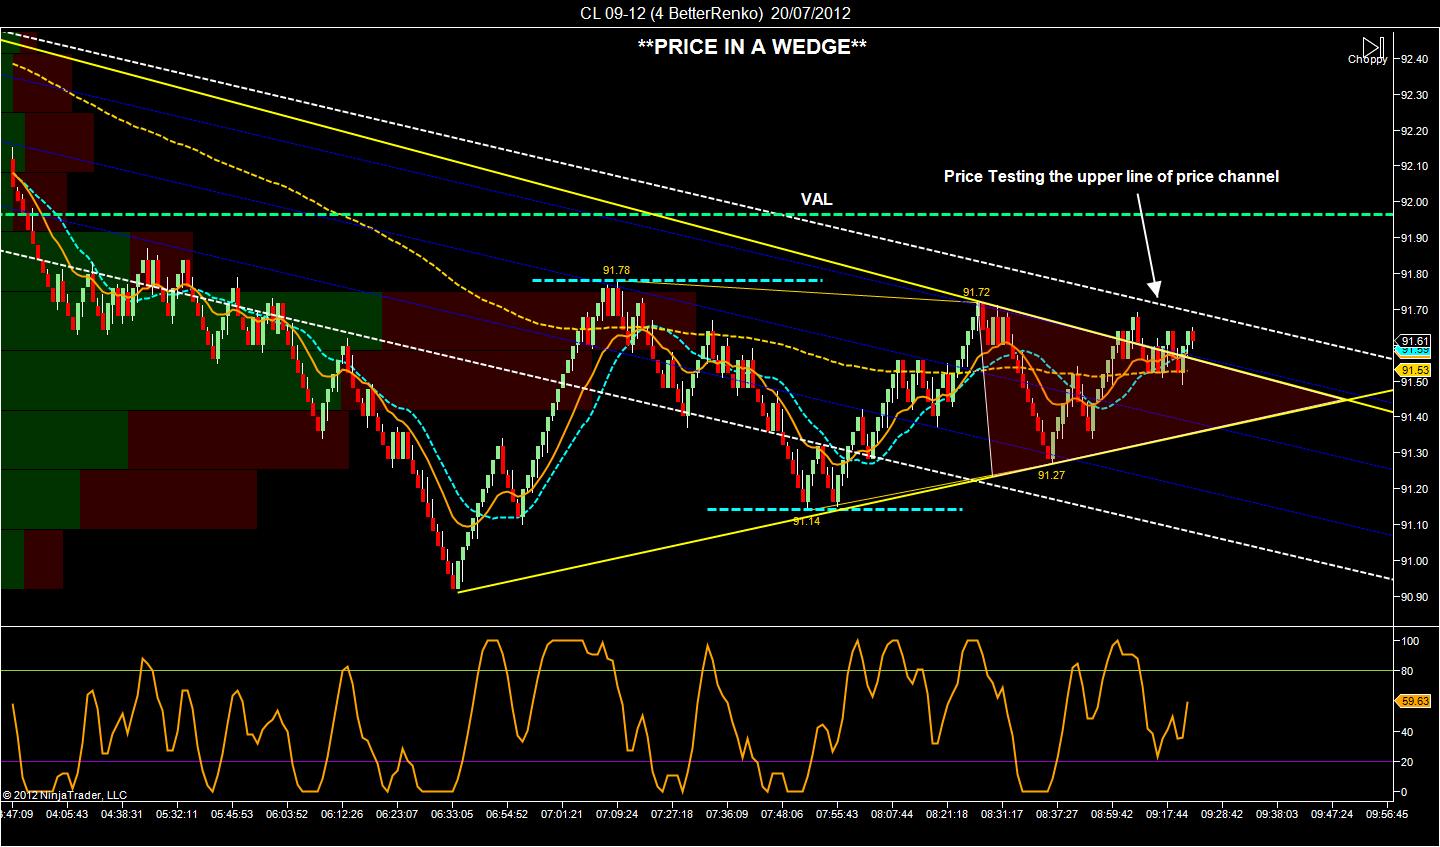Click the **PRICE IN A WEDGE** heading
Viewport: 1440px width, 847px height.
coord(752,47)
